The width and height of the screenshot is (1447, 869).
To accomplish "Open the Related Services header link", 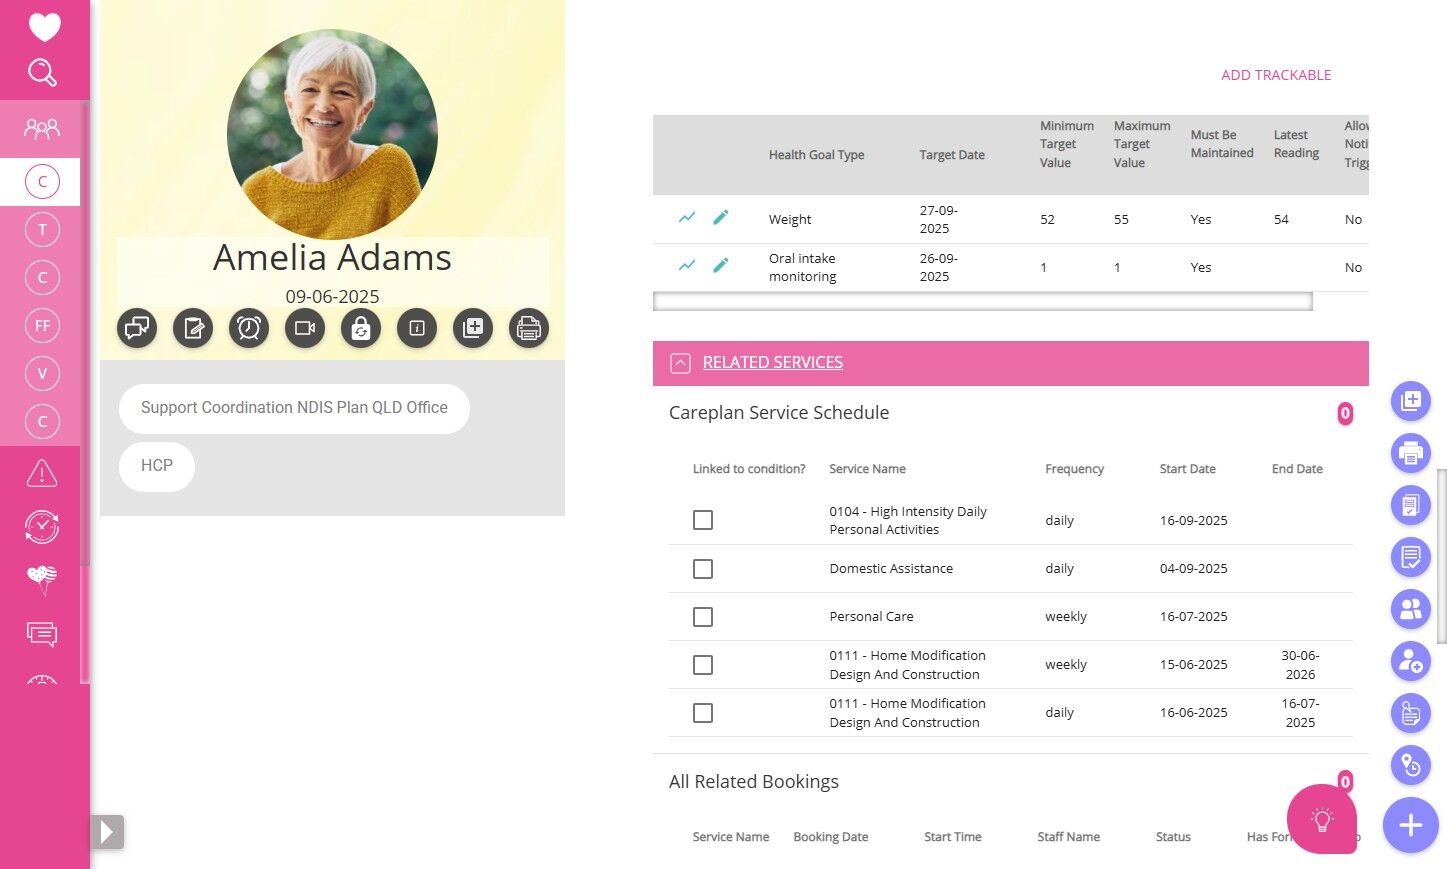I will (773, 362).
